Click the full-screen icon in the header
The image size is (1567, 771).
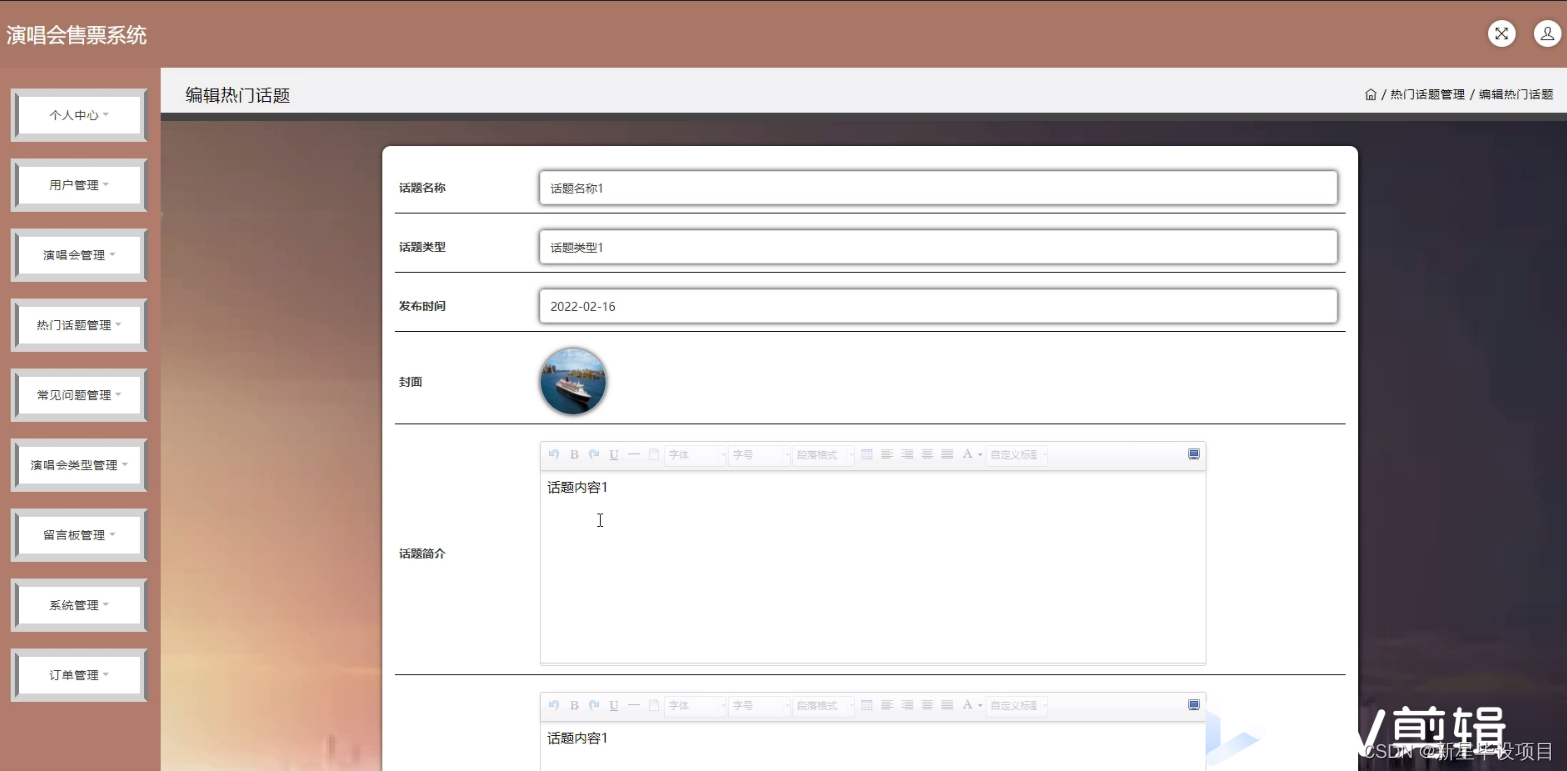1501,34
